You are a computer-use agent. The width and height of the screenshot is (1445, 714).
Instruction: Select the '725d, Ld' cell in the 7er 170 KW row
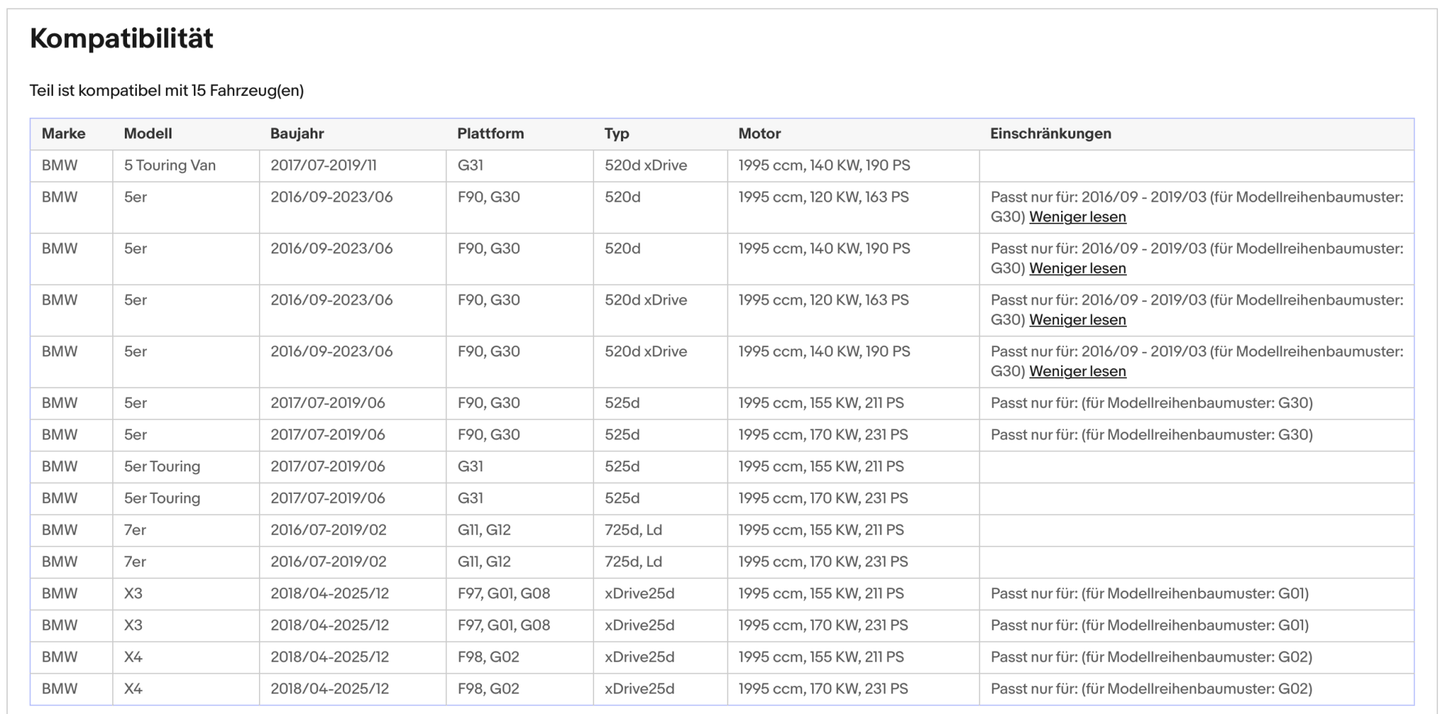[x=633, y=562]
